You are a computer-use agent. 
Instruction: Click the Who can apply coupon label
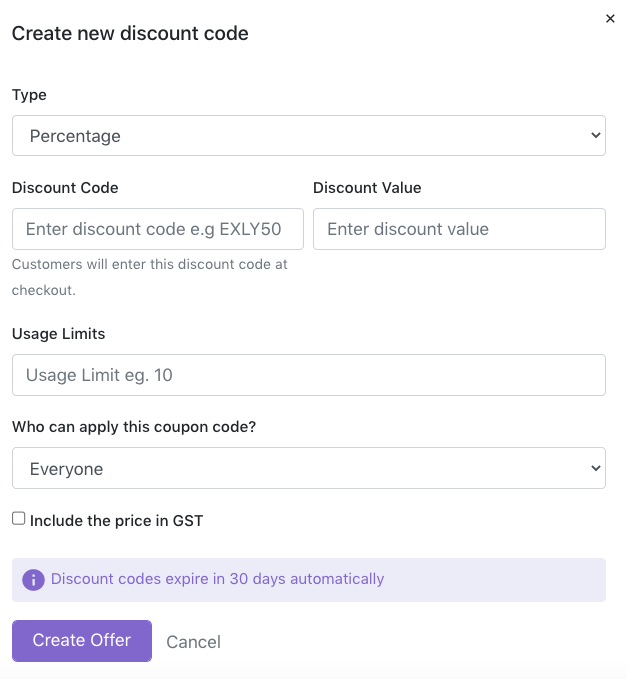coord(134,427)
